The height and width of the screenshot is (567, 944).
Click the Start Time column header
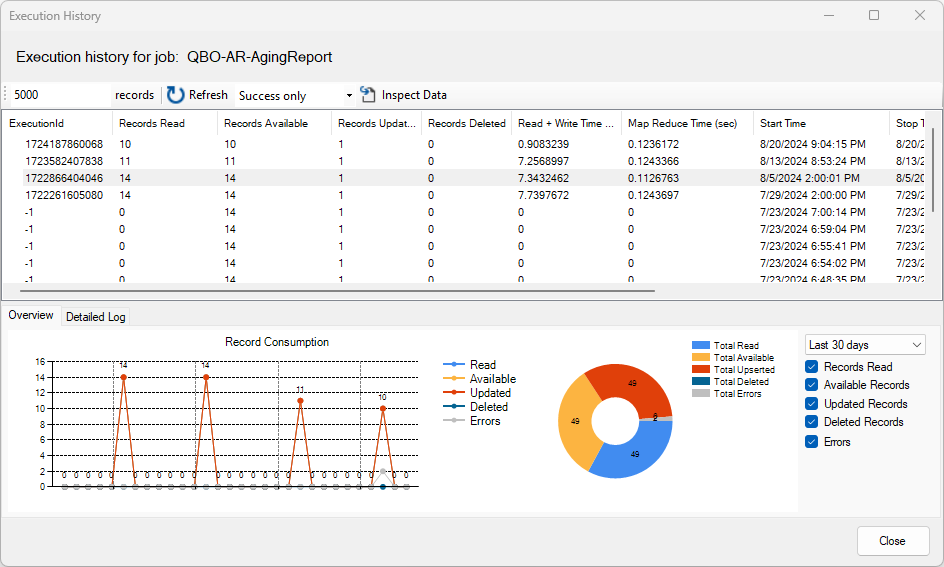pos(821,123)
